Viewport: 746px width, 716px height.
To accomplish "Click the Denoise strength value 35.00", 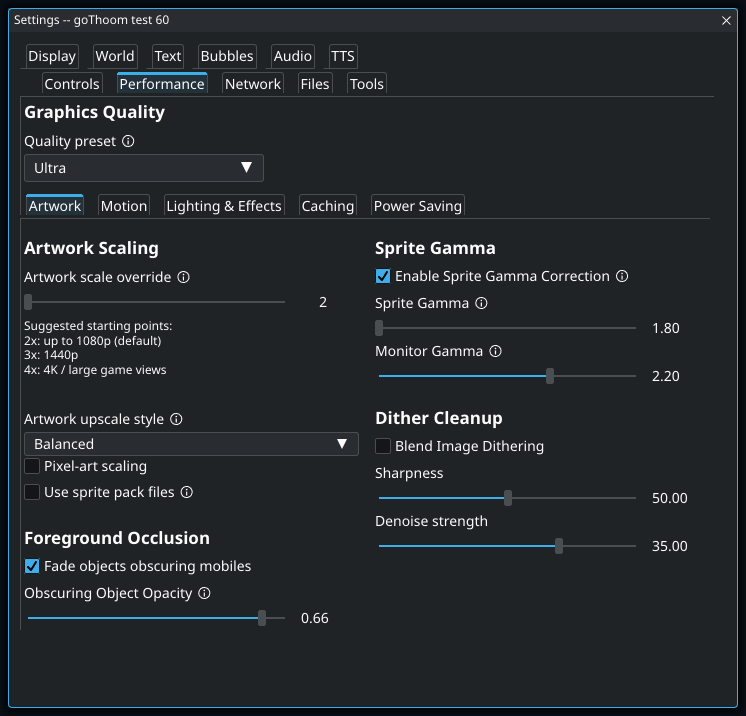I will [669, 546].
